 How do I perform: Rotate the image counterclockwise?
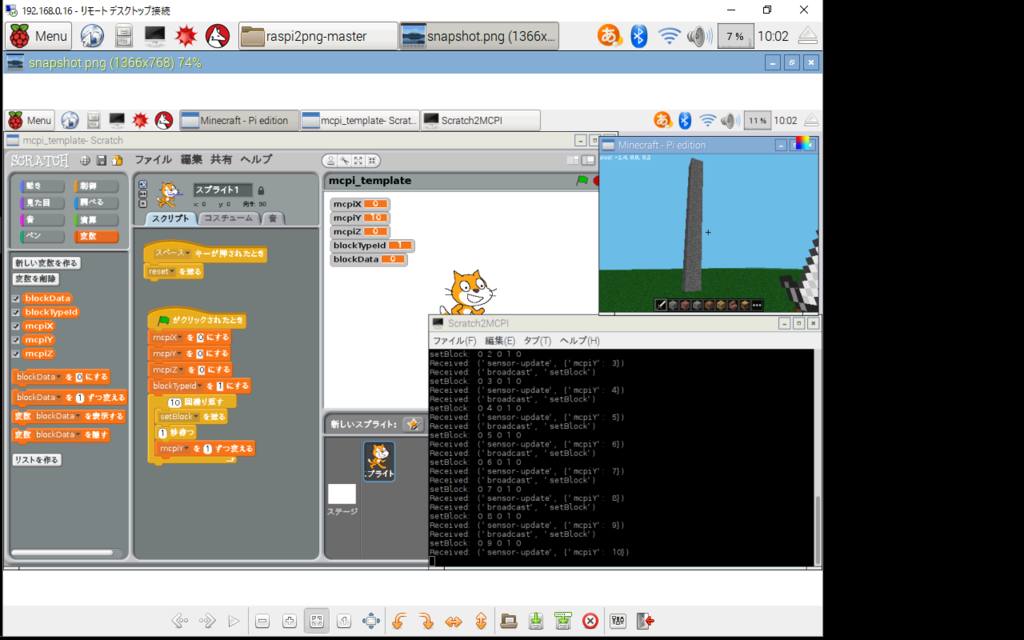point(399,620)
